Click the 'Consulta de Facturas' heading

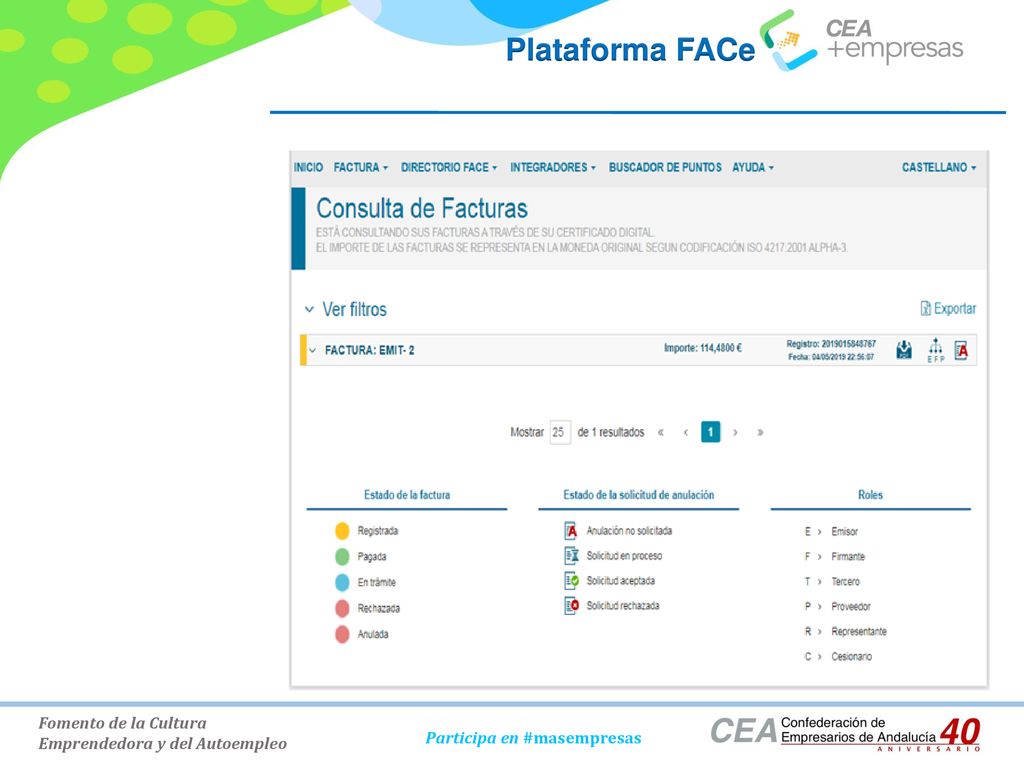click(422, 208)
